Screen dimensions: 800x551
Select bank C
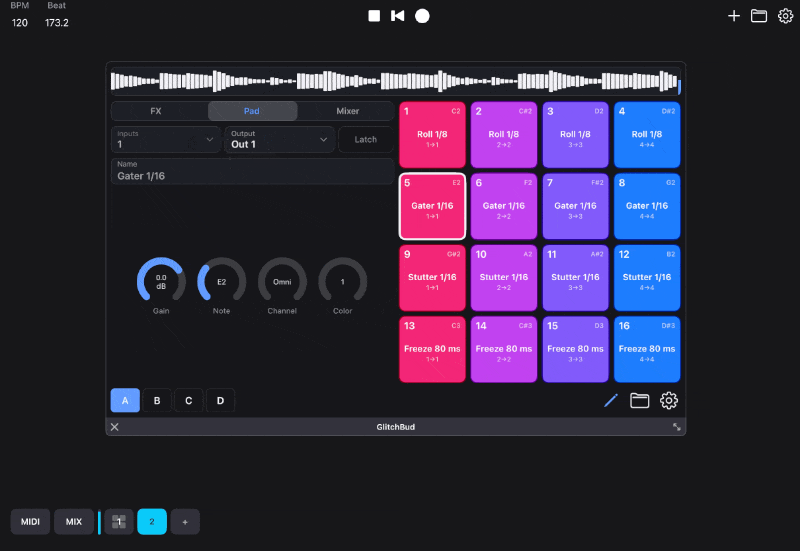click(x=189, y=400)
